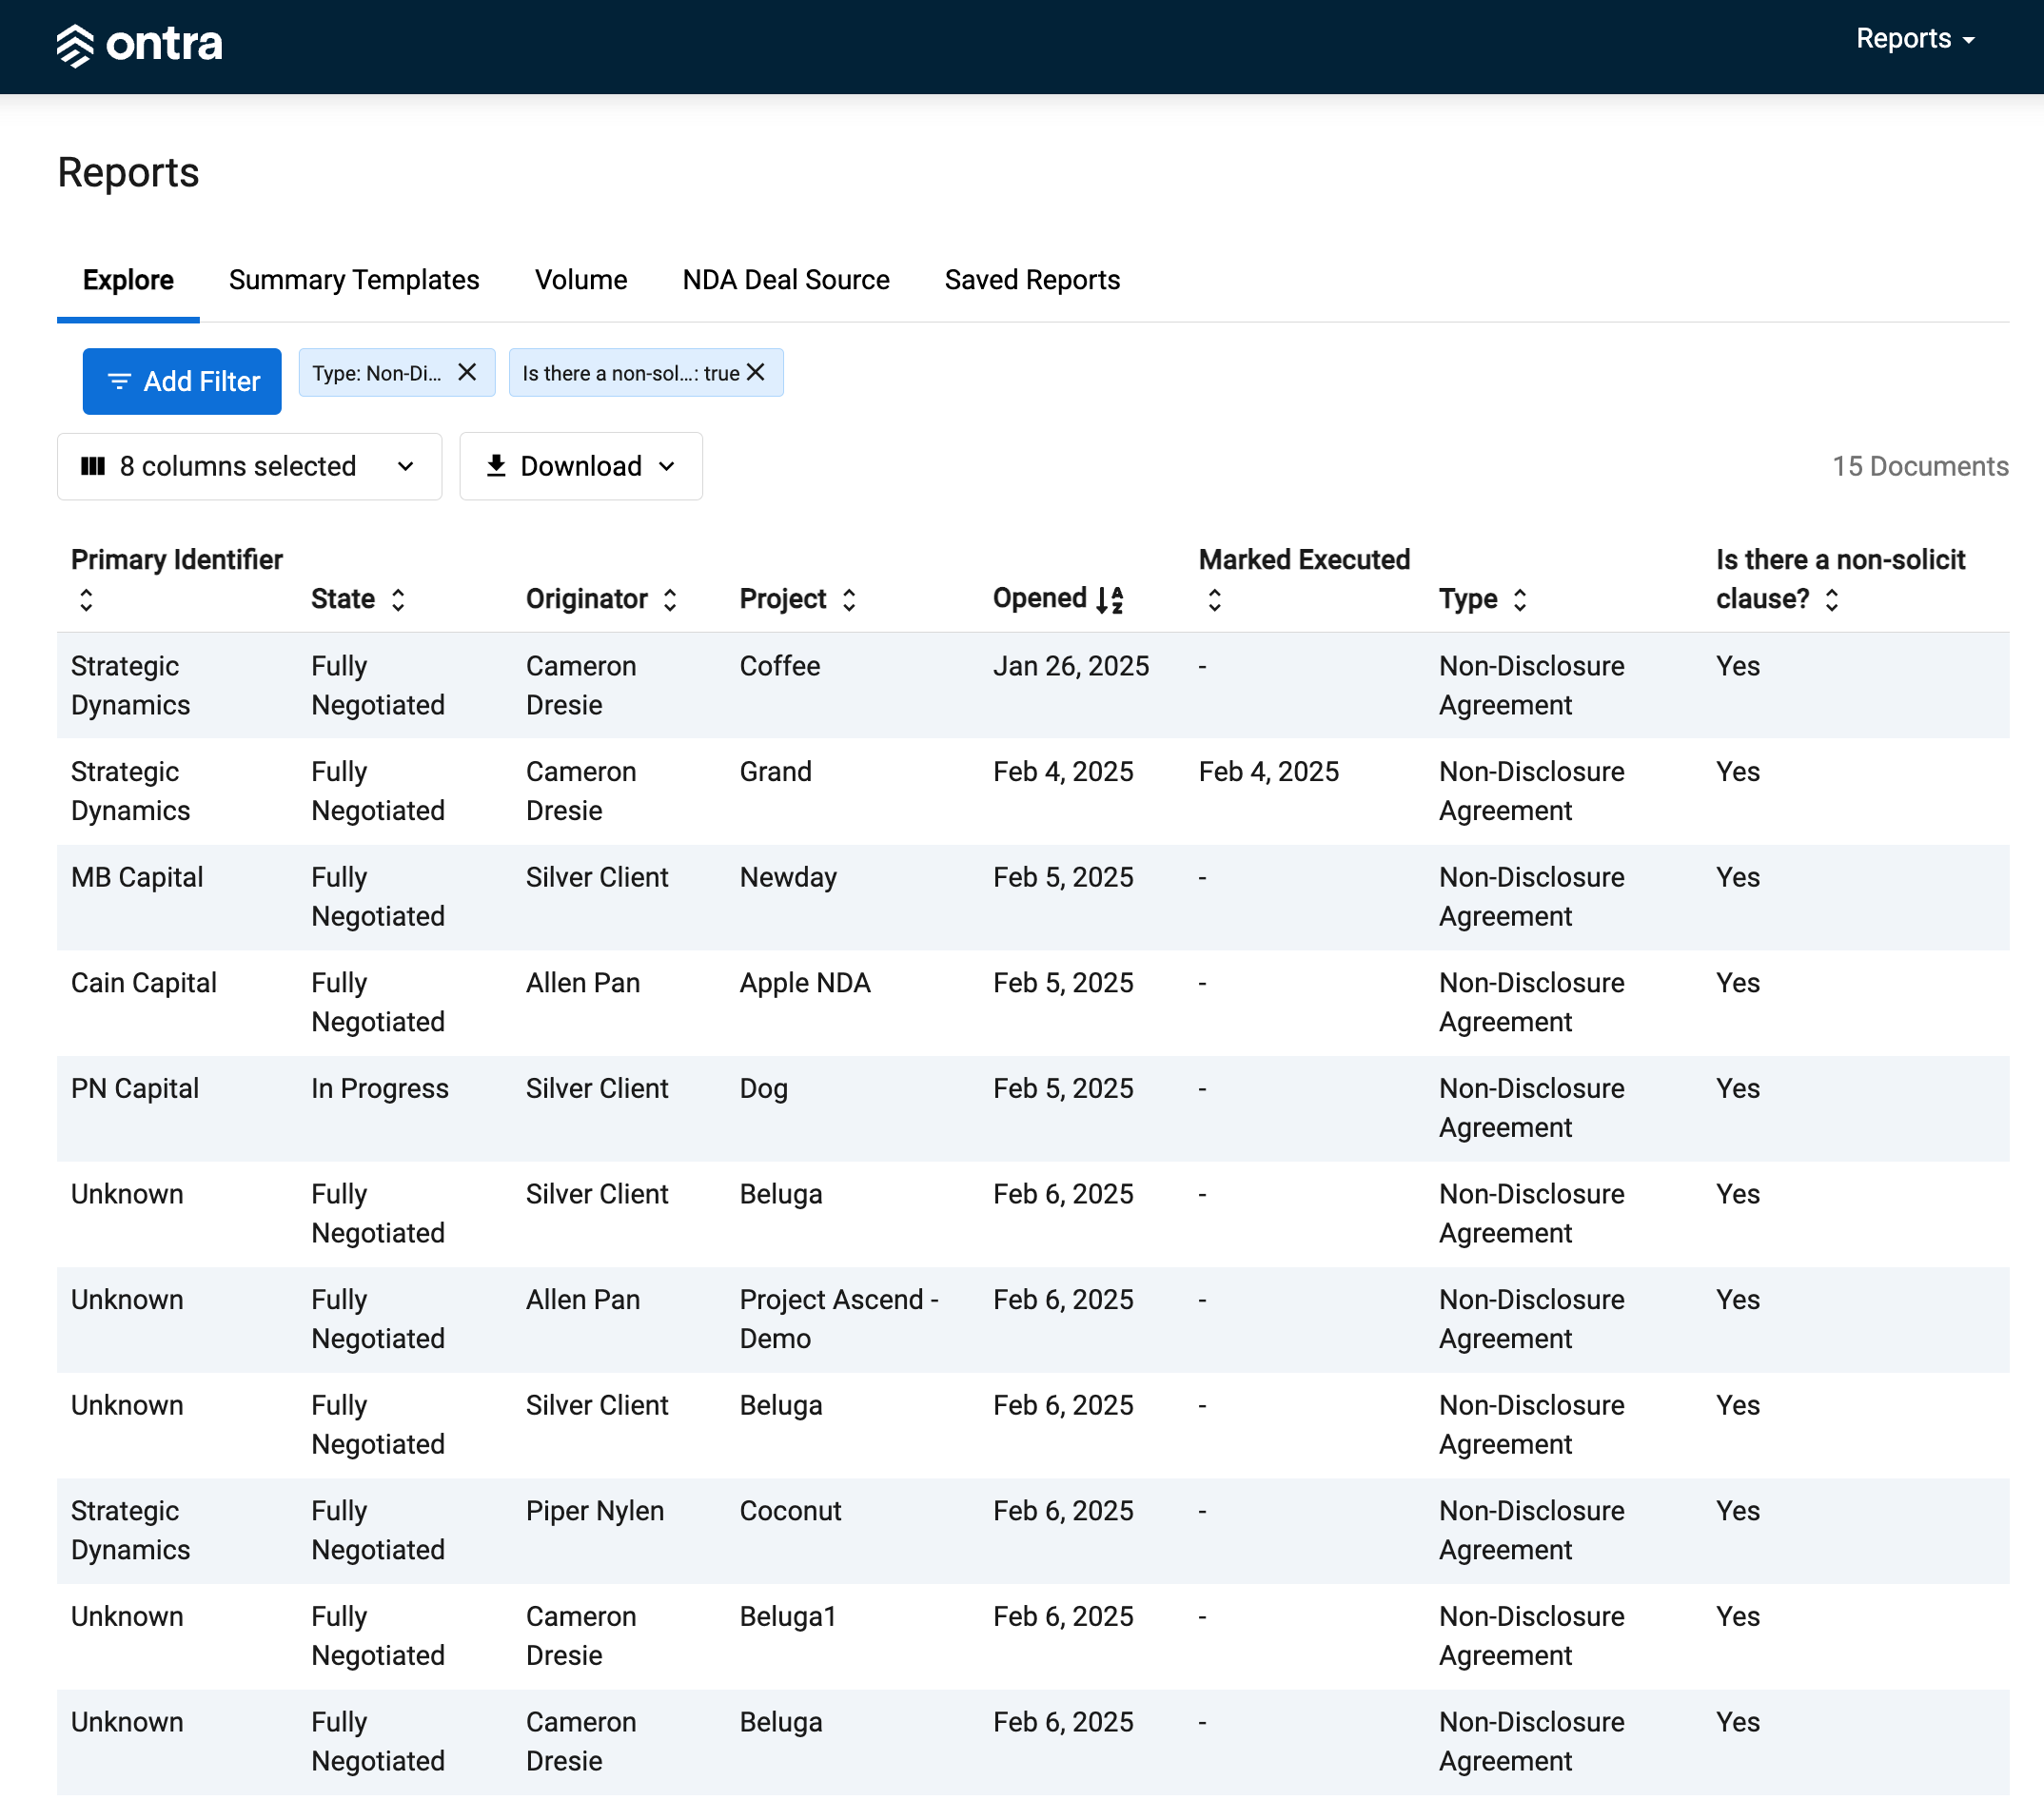The height and width of the screenshot is (1800, 2044).
Task: Sort by Marked Executed column arrows
Action: pyautogui.click(x=1214, y=599)
